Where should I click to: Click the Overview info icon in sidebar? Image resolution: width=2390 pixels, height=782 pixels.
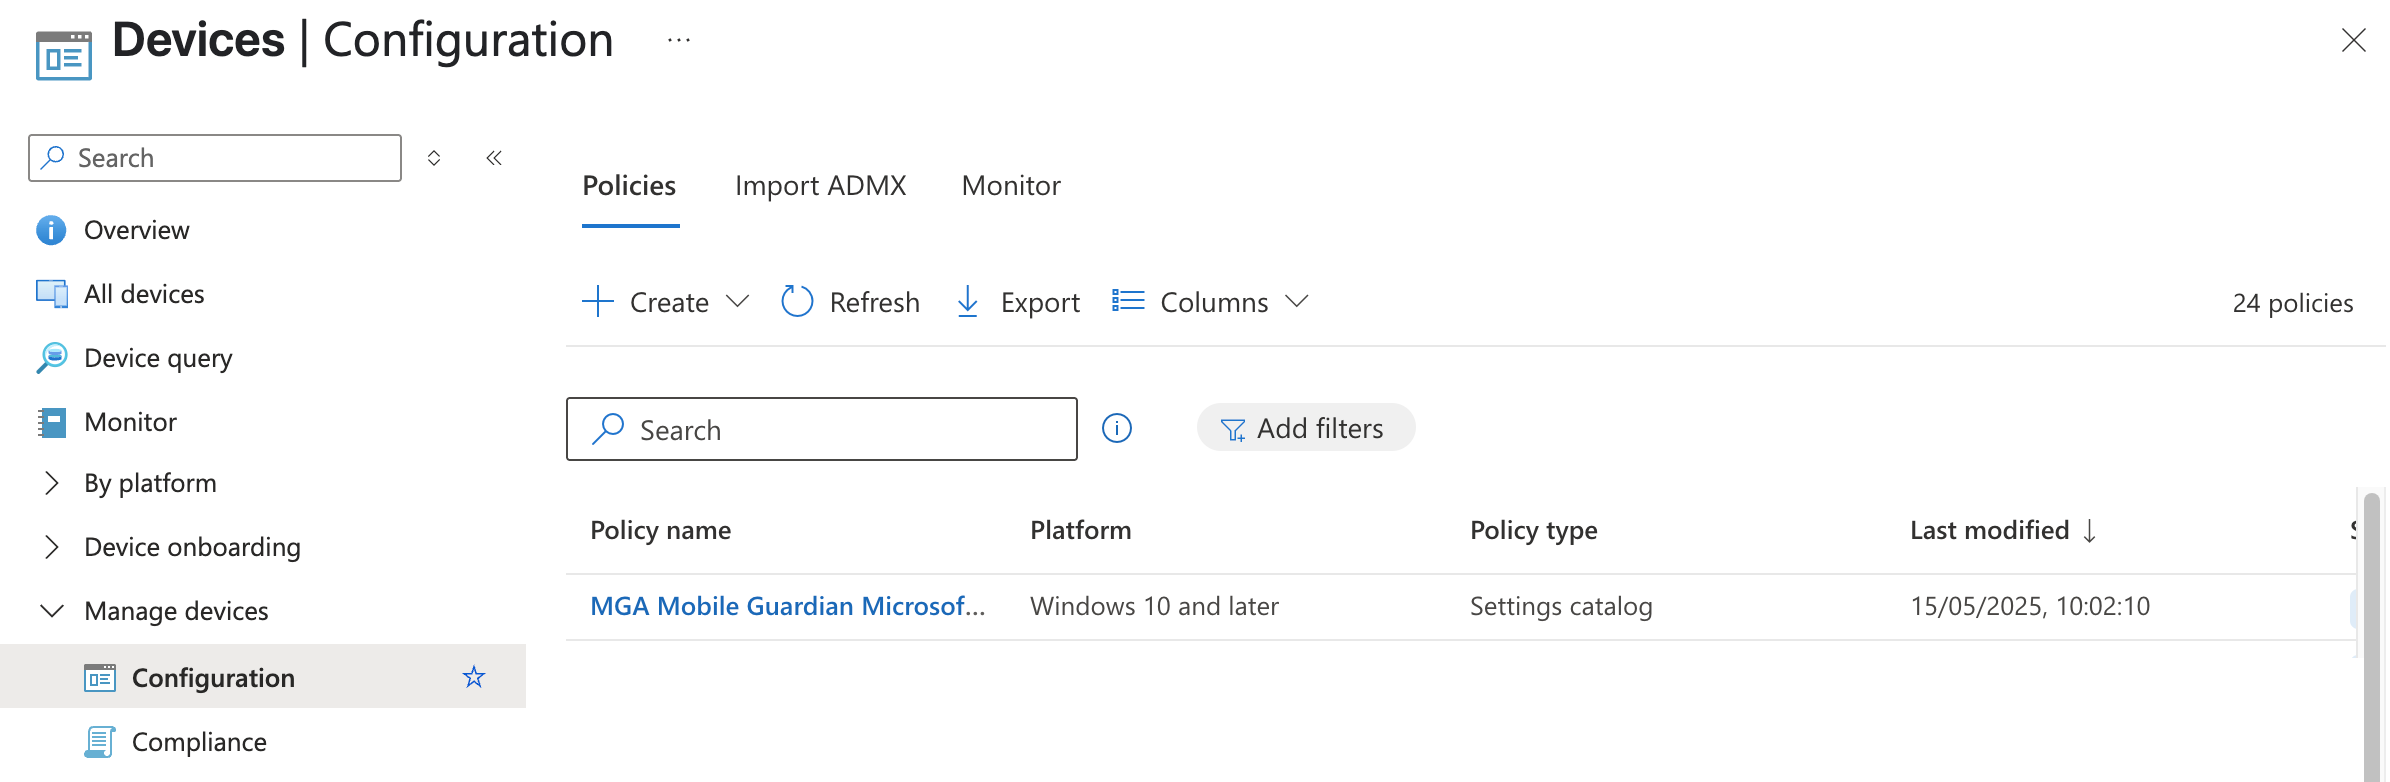coord(51,230)
